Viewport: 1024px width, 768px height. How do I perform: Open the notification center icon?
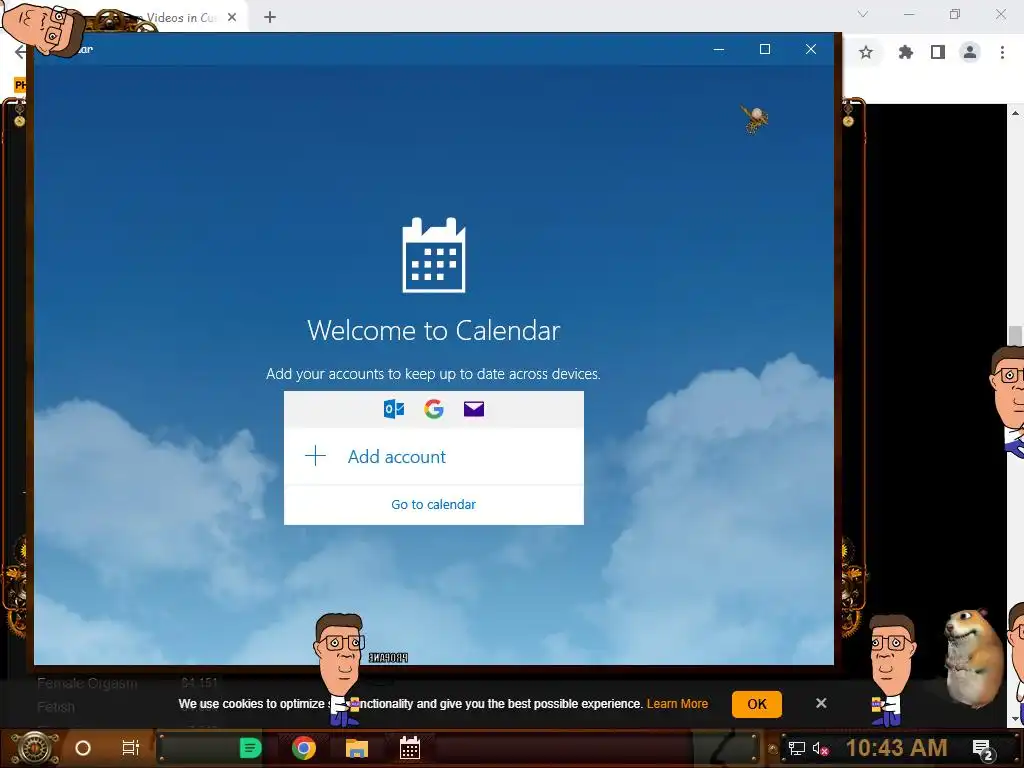[x=983, y=749]
